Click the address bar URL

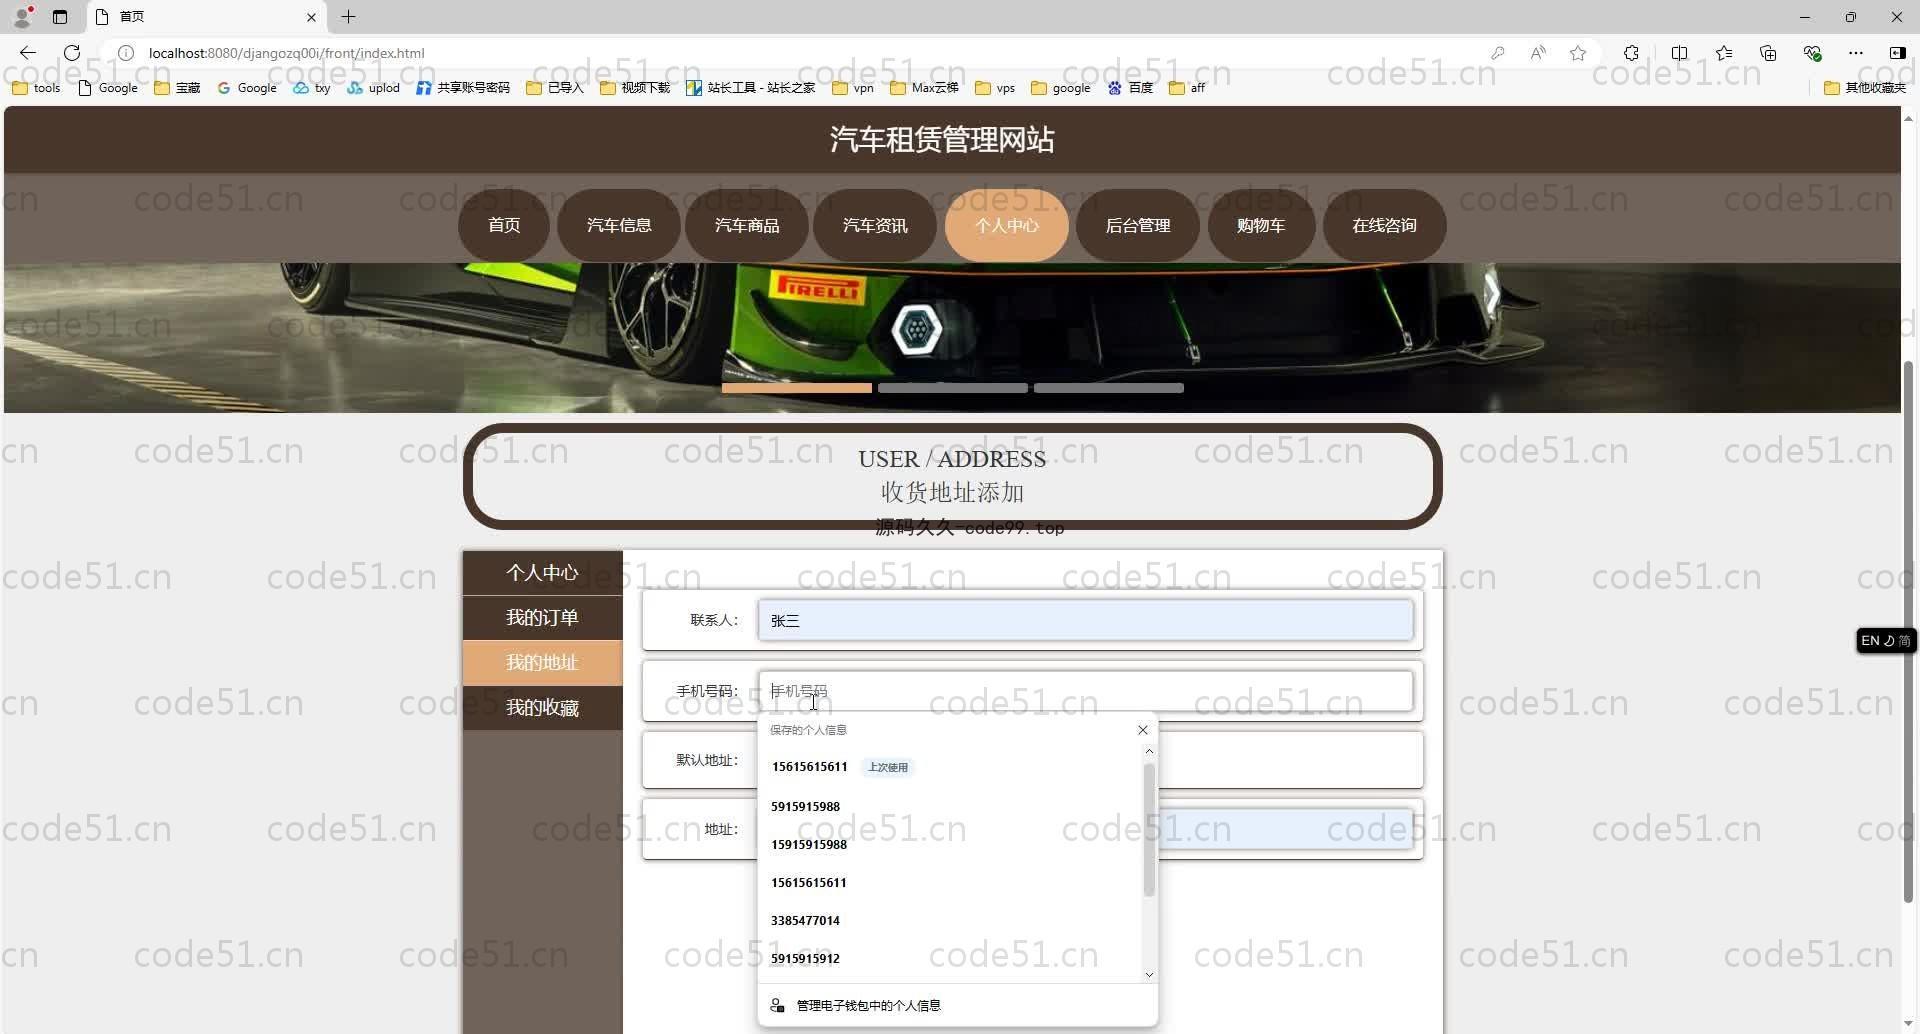coord(286,53)
